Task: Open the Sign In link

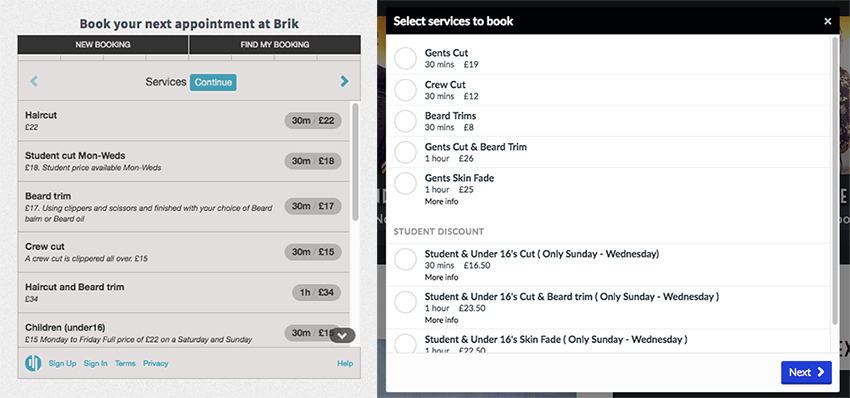Action: tap(95, 363)
